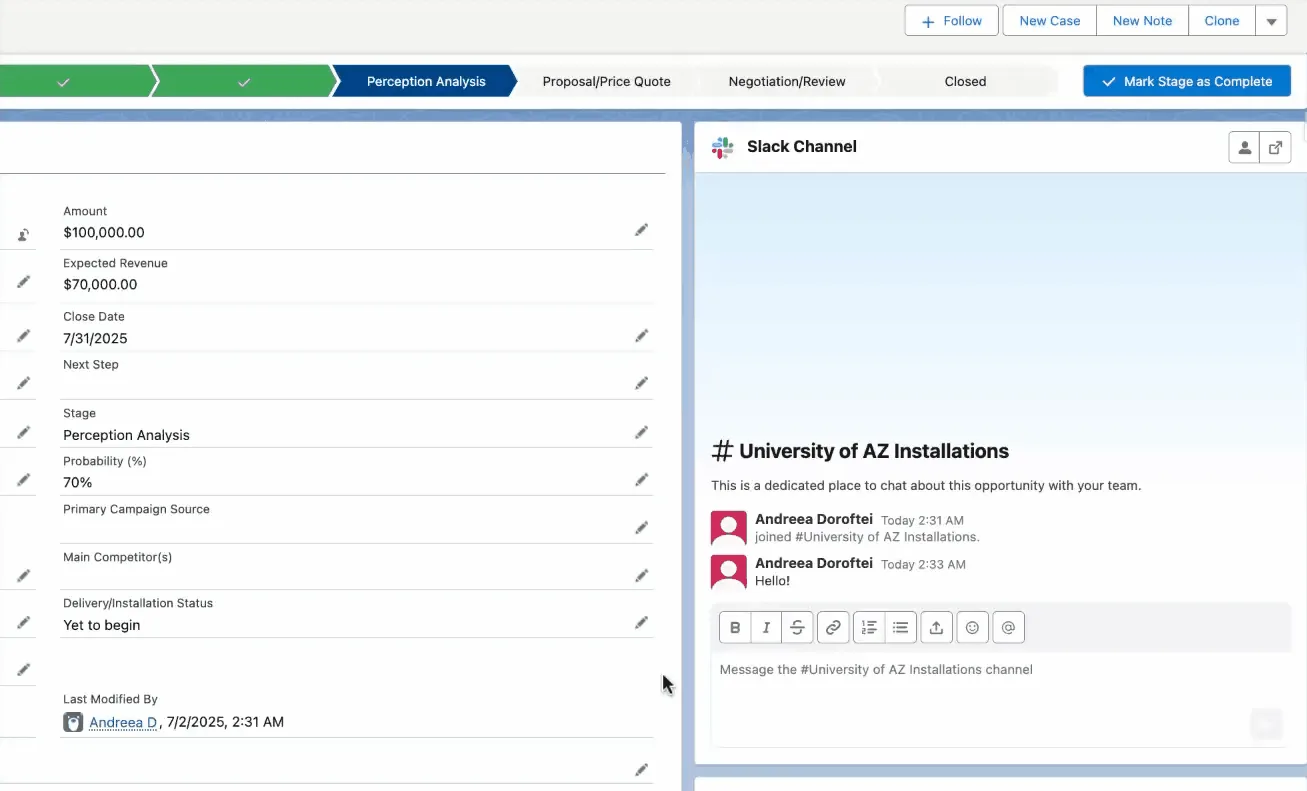
Task: Select the Proposal/Price Quote stage
Action: point(606,82)
